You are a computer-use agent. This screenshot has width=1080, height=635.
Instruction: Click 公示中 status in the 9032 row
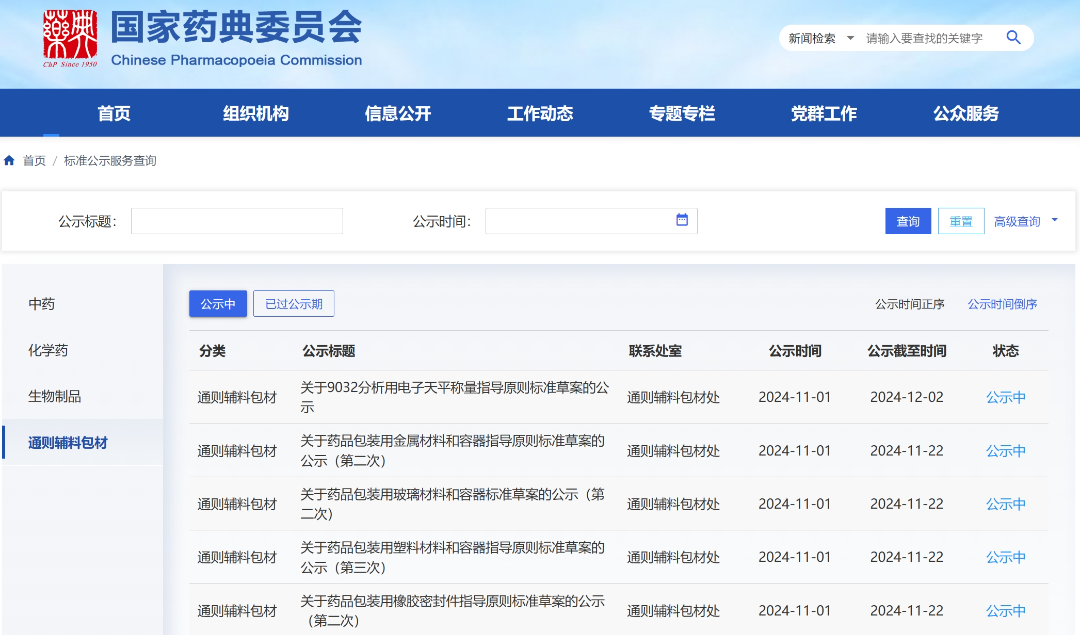pos(1006,397)
